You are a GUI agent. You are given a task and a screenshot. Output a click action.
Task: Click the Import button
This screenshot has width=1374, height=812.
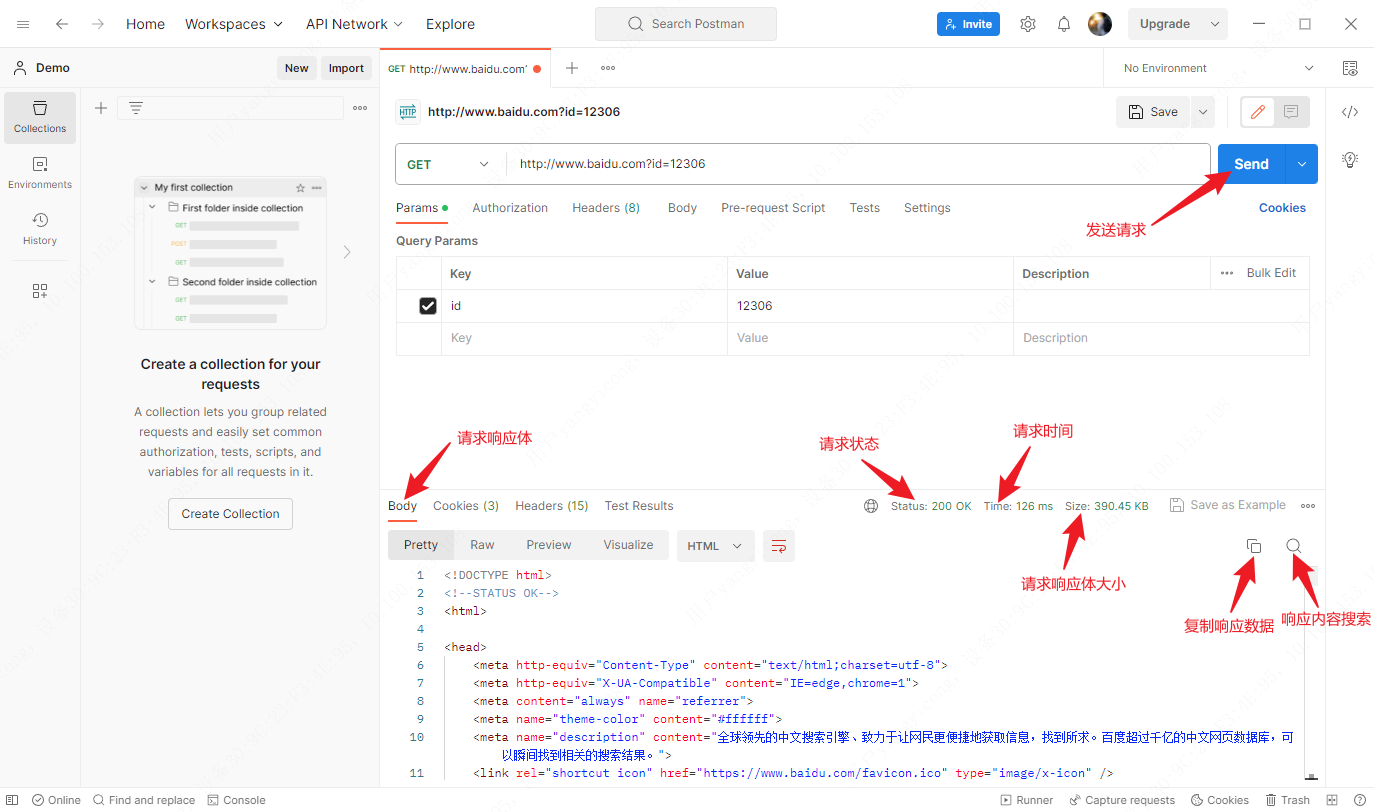(x=346, y=68)
